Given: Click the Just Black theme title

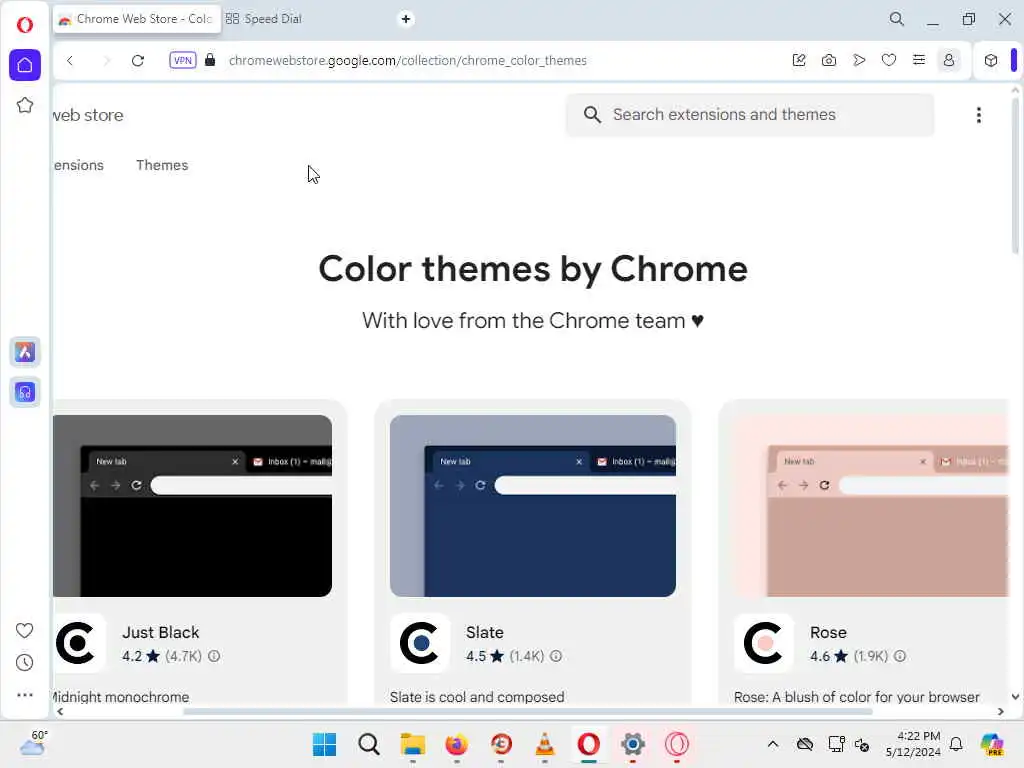Looking at the screenshot, I should (x=161, y=632).
